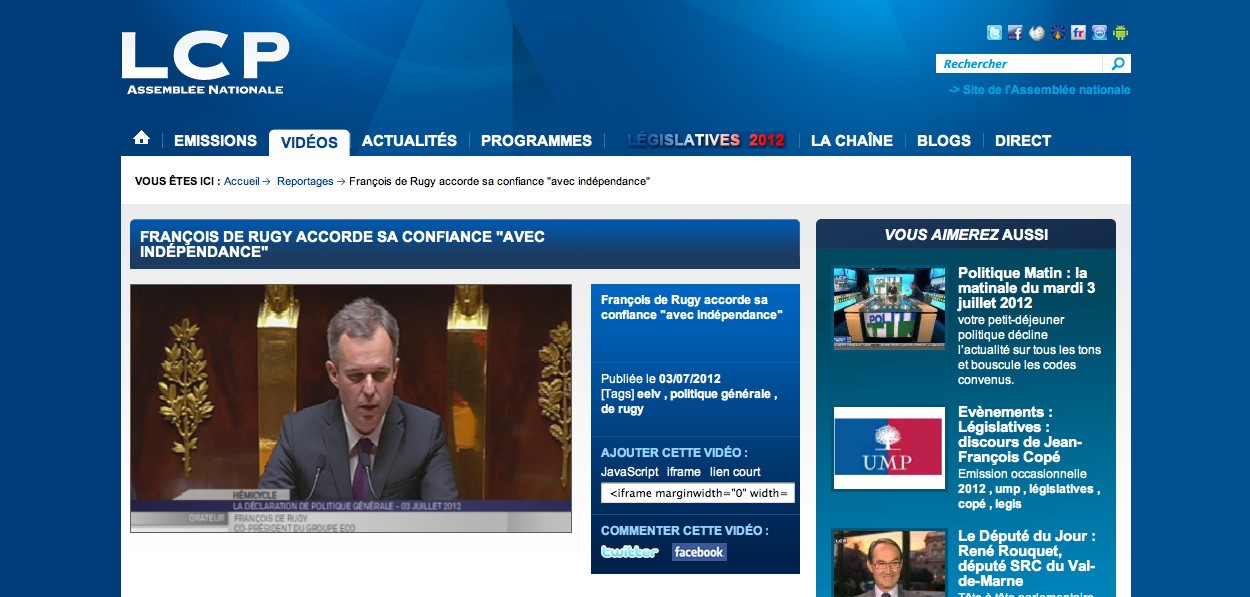Click the Wikipedia icon in the top bar
This screenshot has height=597, width=1250.
1036,32
